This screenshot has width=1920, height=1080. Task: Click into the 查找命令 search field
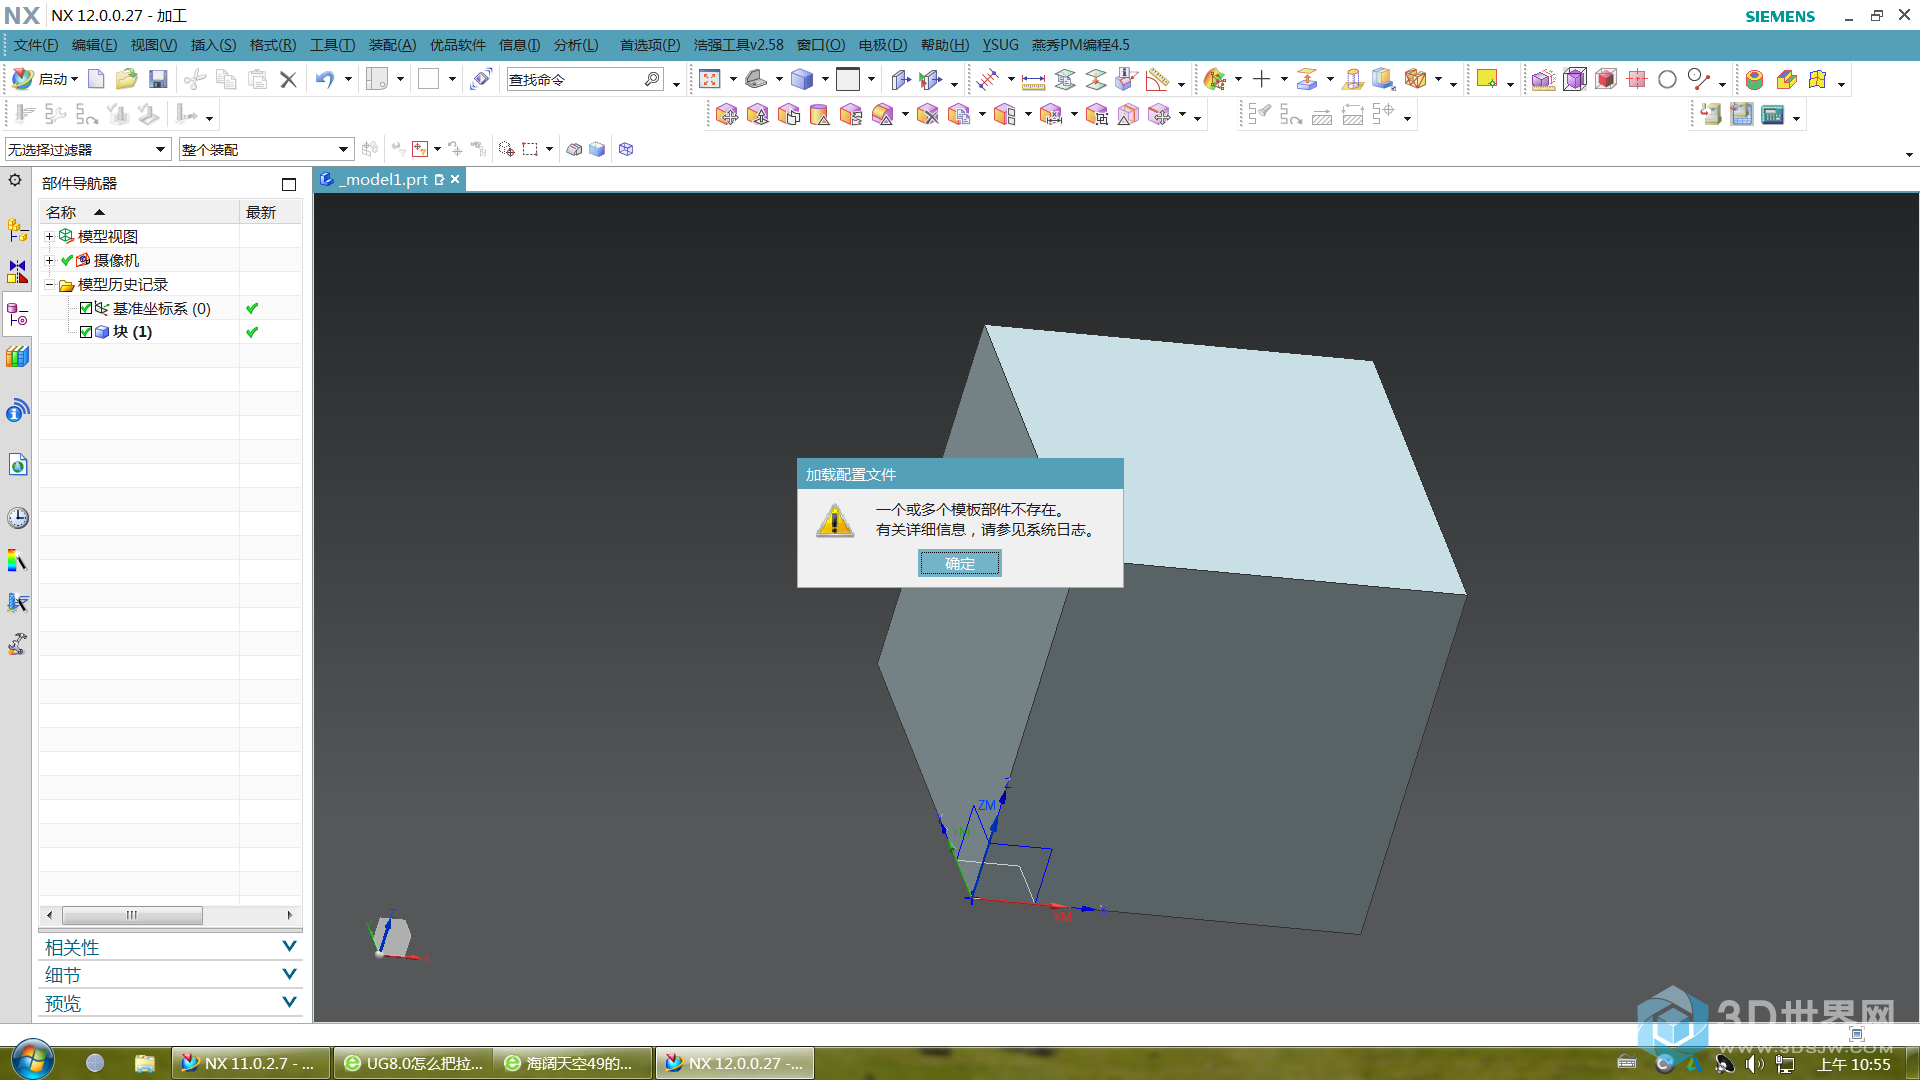coord(574,79)
